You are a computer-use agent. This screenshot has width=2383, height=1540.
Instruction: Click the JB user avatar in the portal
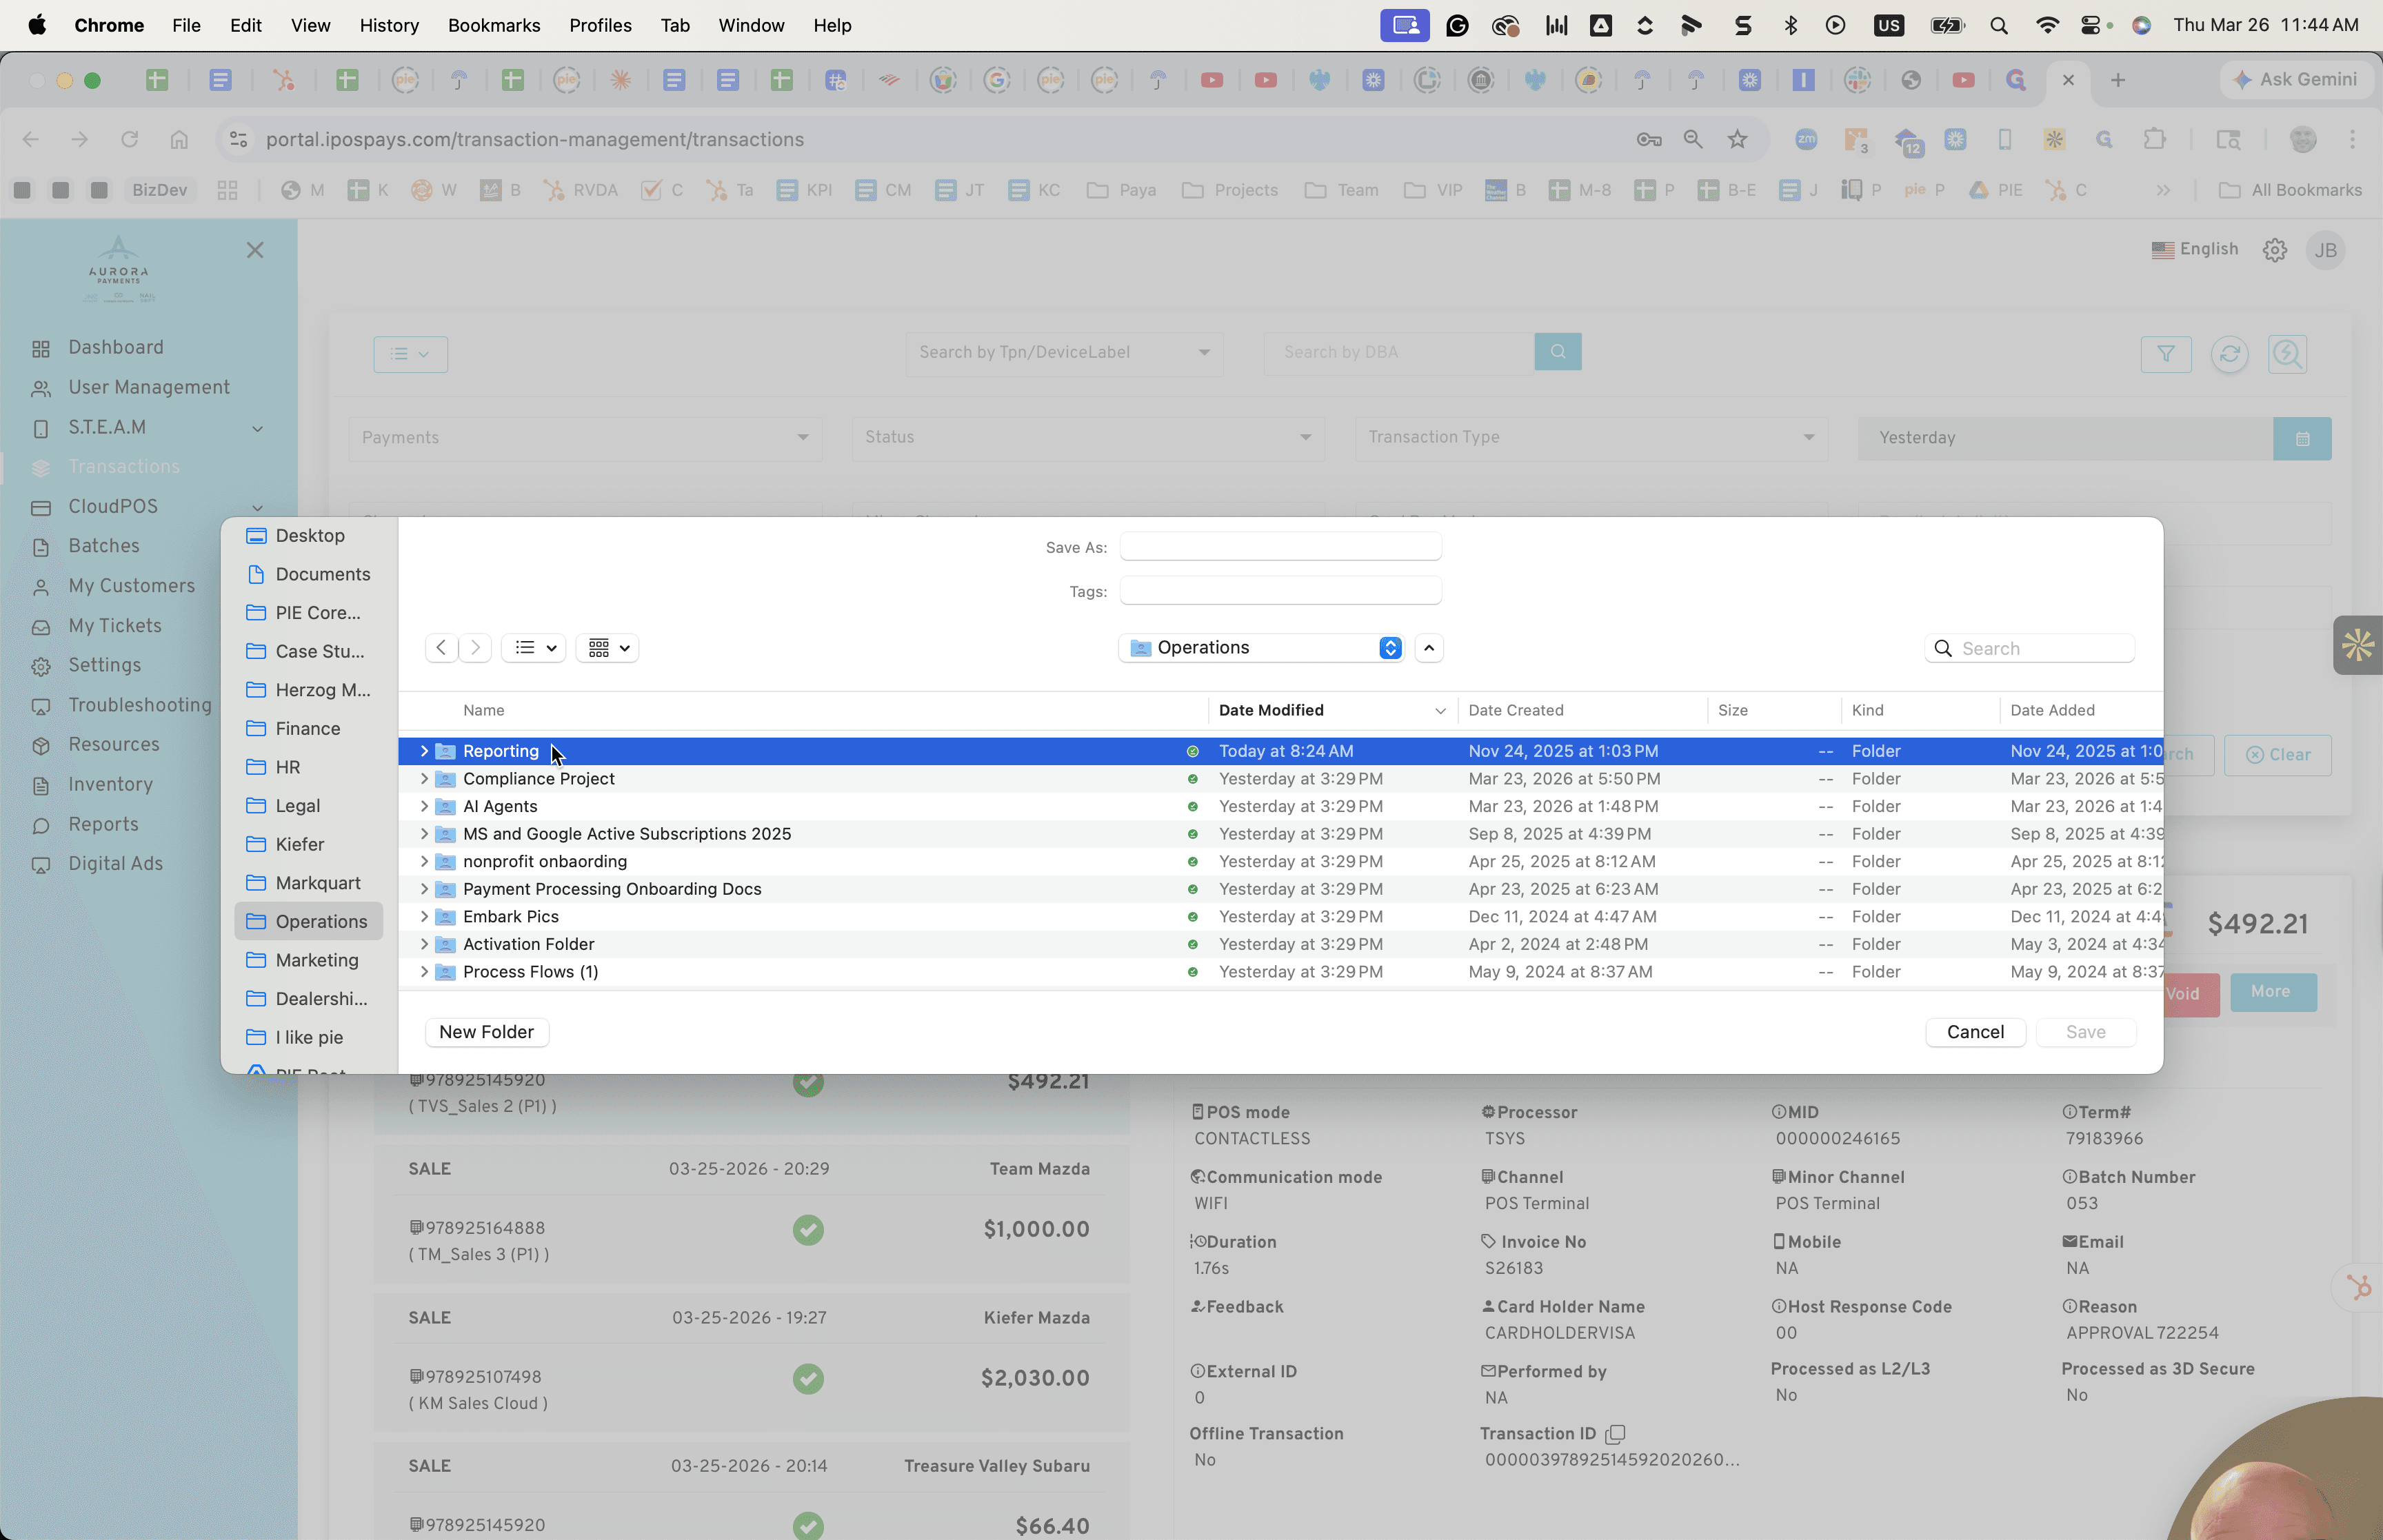point(2326,250)
